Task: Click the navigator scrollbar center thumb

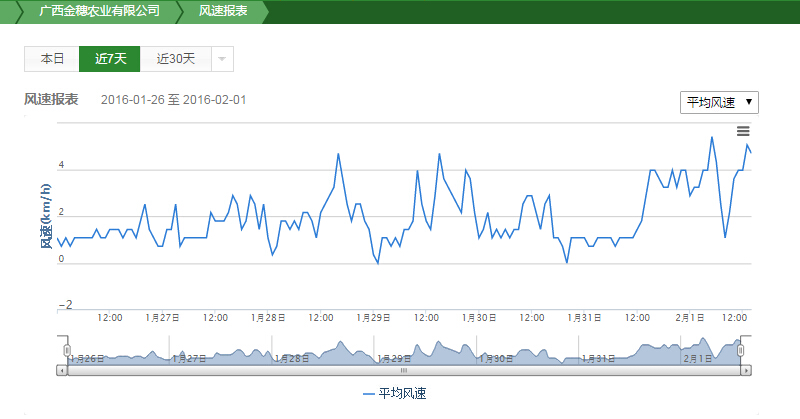Action: (404, 370)
